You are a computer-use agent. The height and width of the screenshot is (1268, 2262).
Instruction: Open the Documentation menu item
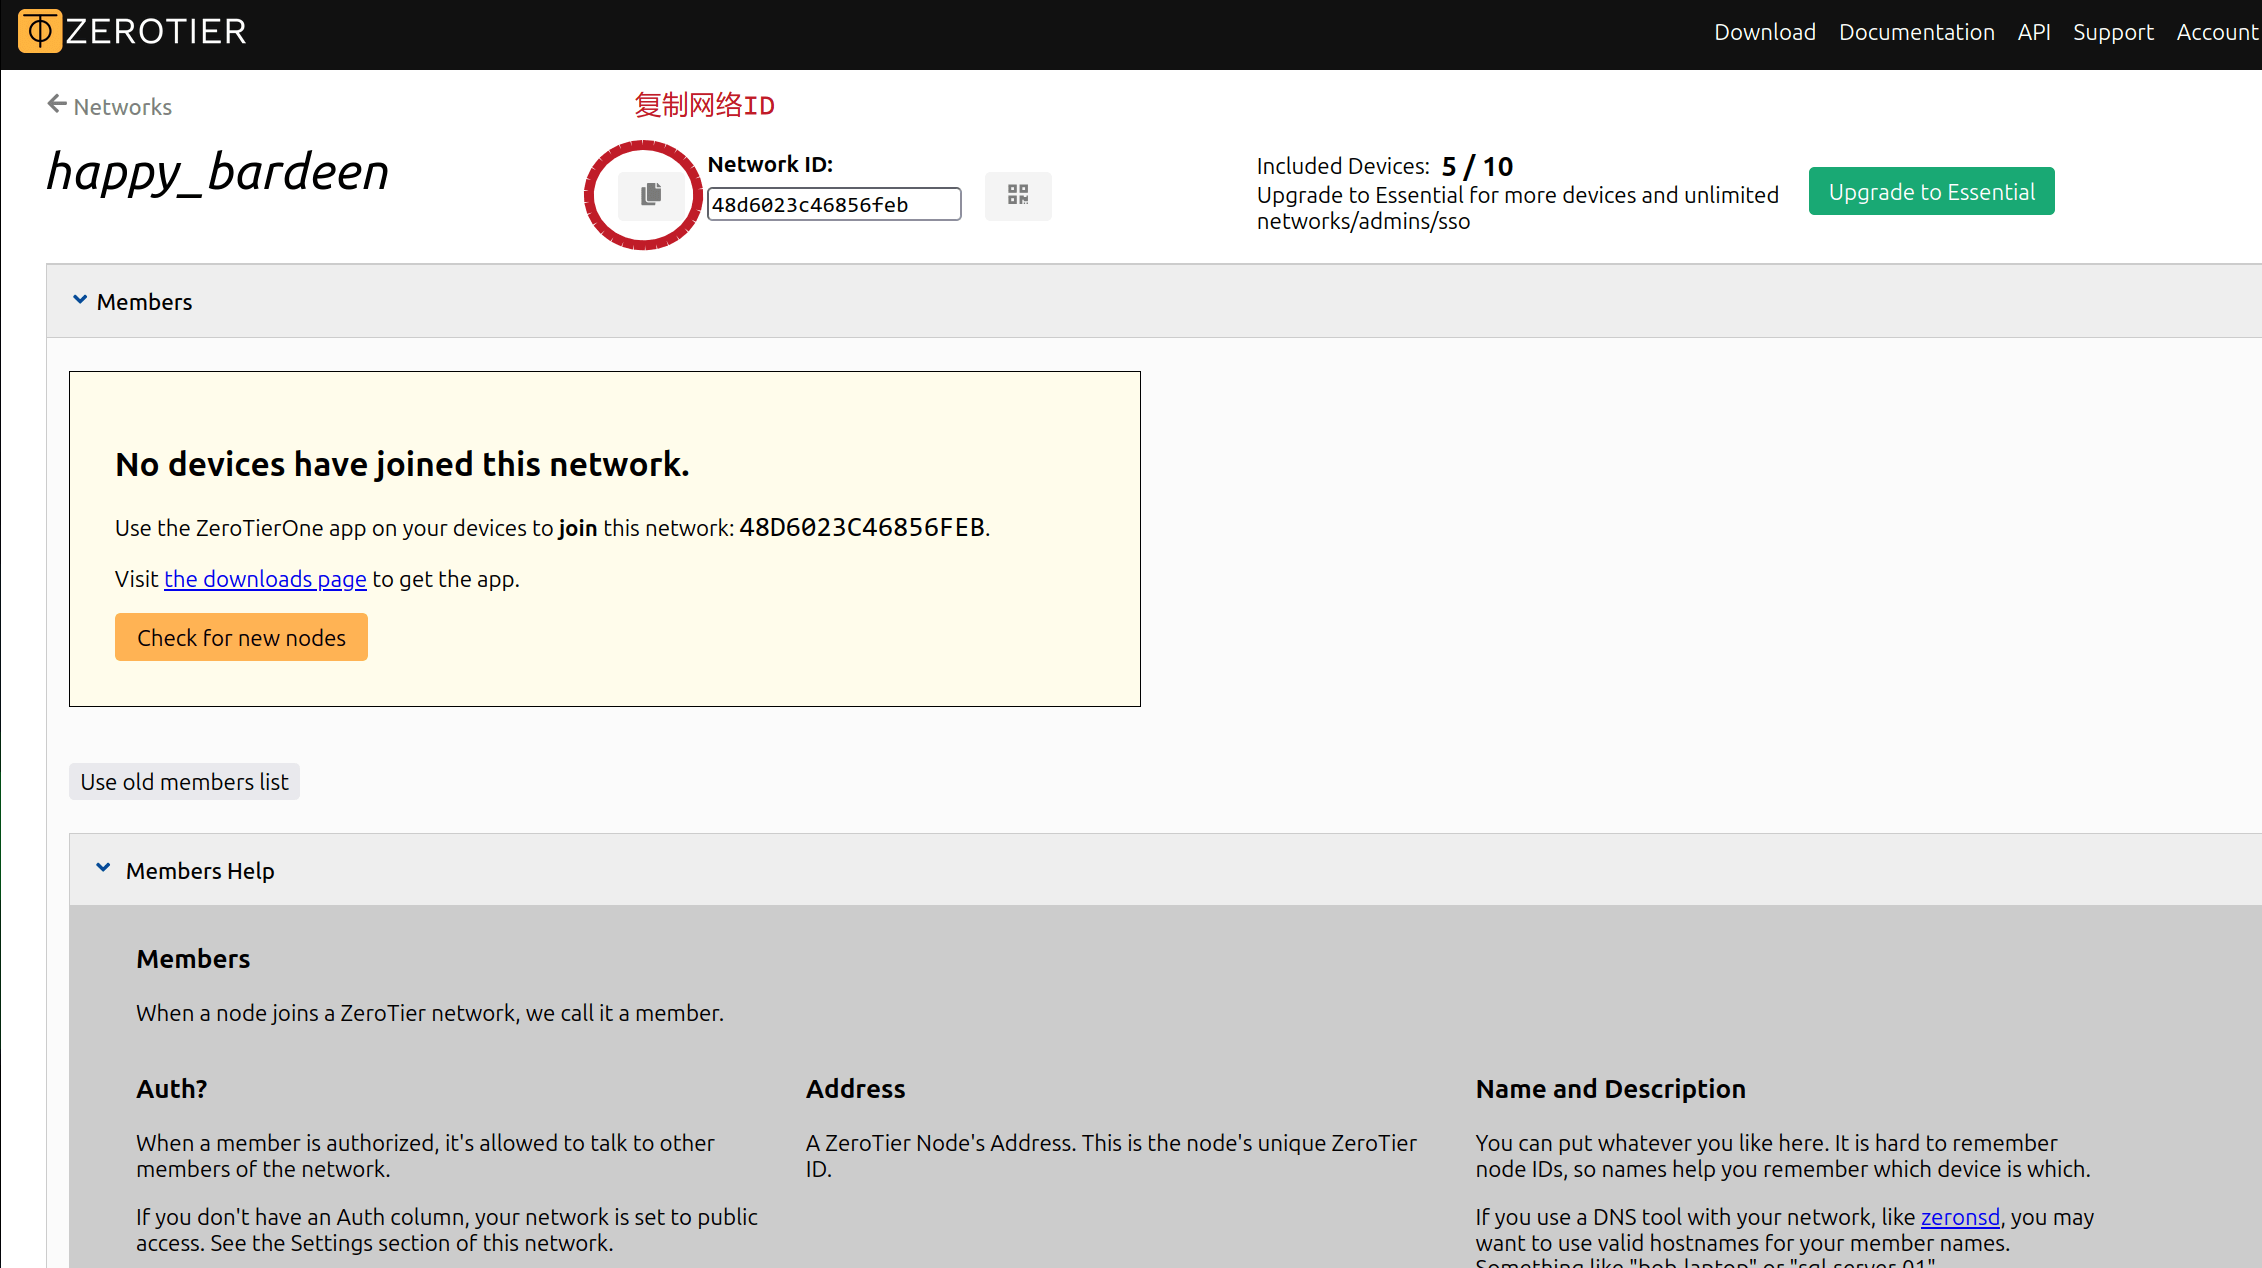[x=1916, y=31]
